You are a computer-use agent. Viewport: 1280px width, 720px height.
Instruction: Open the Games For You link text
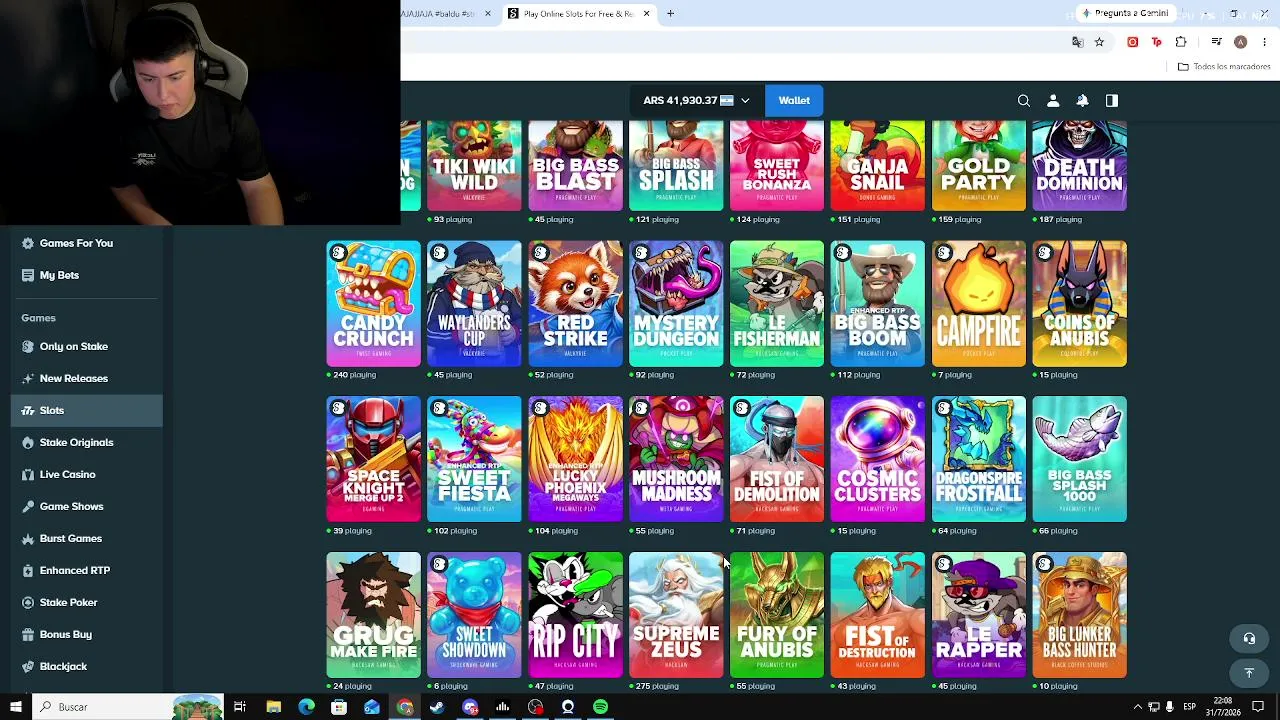(x=76, y=243)
